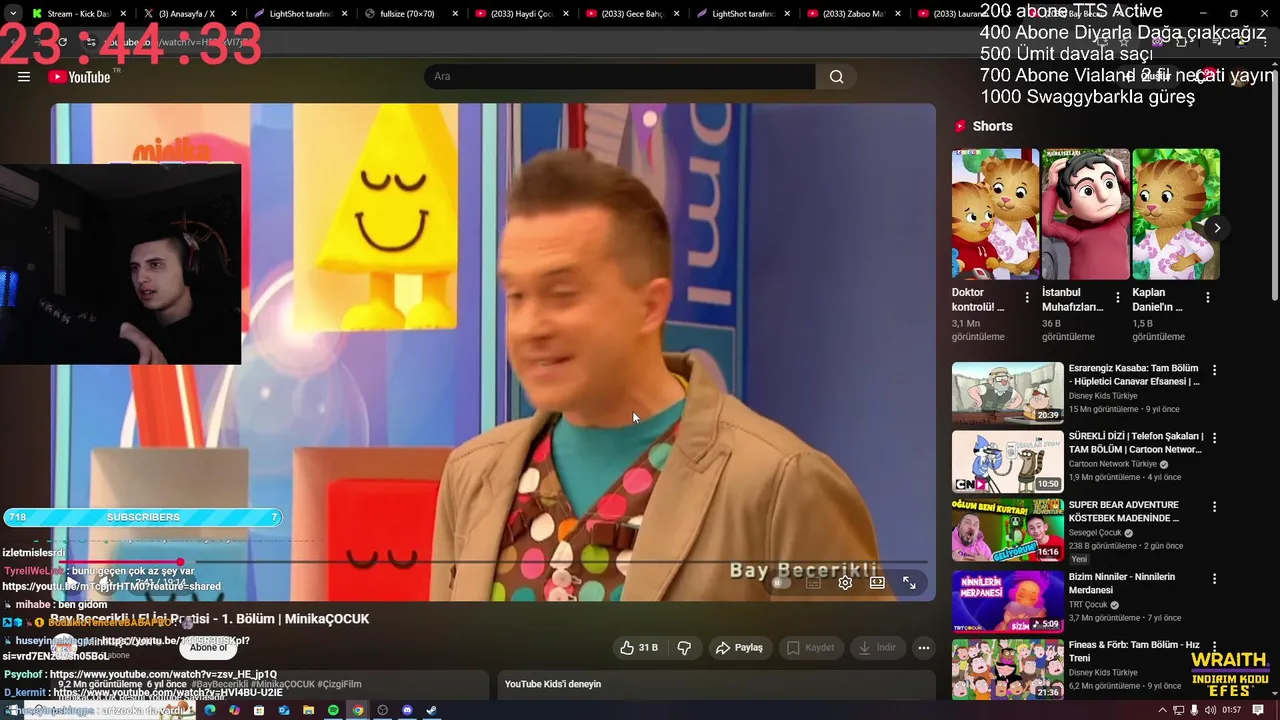Focus the Ara search field
The height and width of the screenshot is (720, 1280).
point(620,77)
